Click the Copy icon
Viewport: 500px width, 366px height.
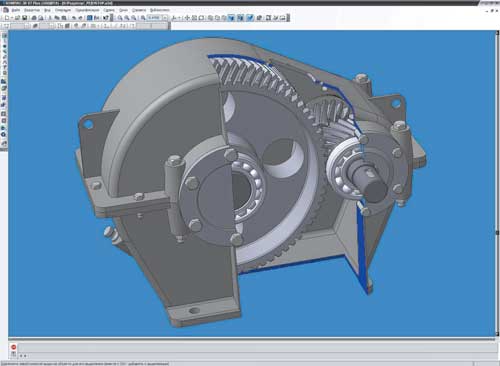[x=57, y=18]
